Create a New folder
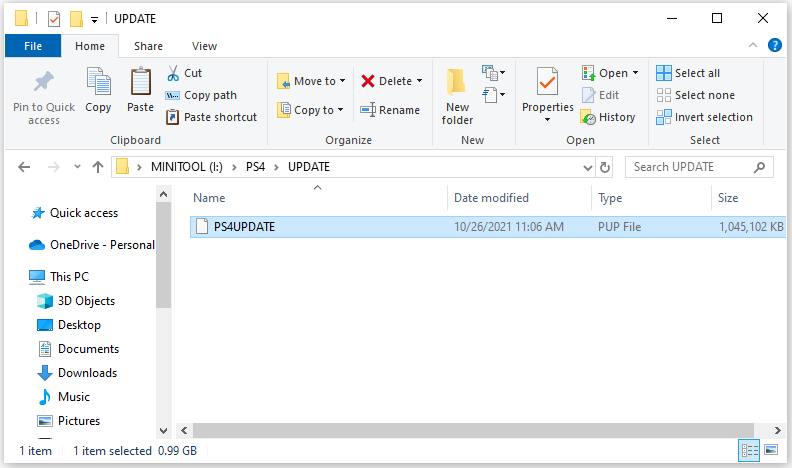792x468 pixels. [x=457, y=96]
